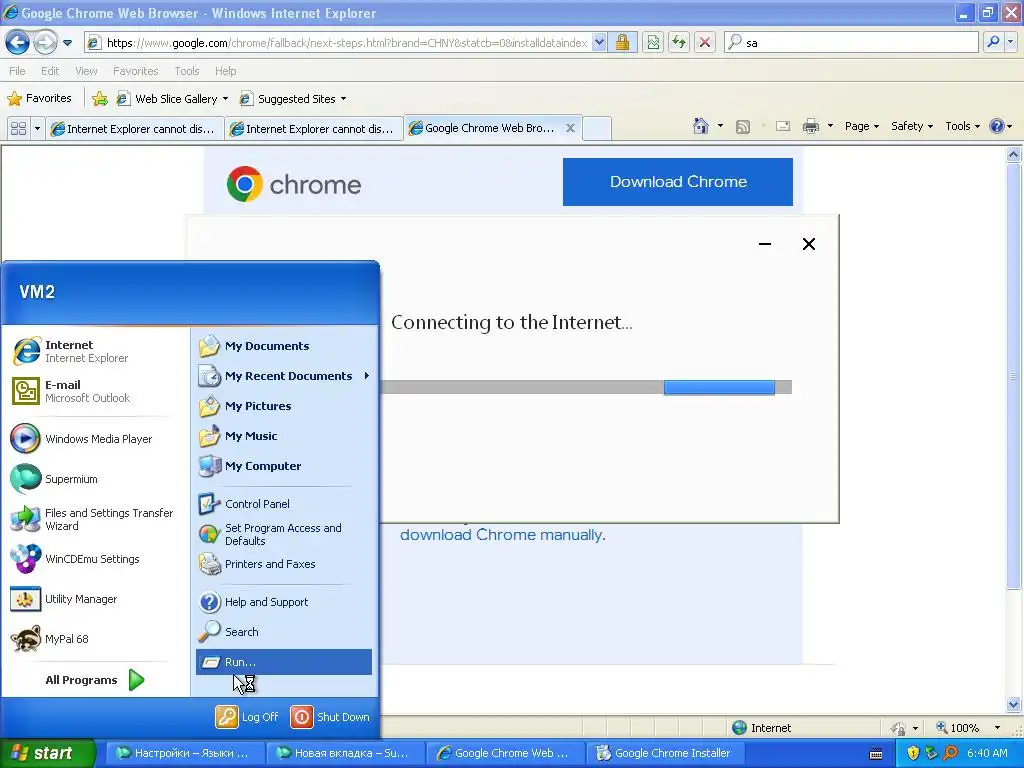Open the recent pages dropdown arrow
This screenshot has width=1024, height=768.
(67, 43)
